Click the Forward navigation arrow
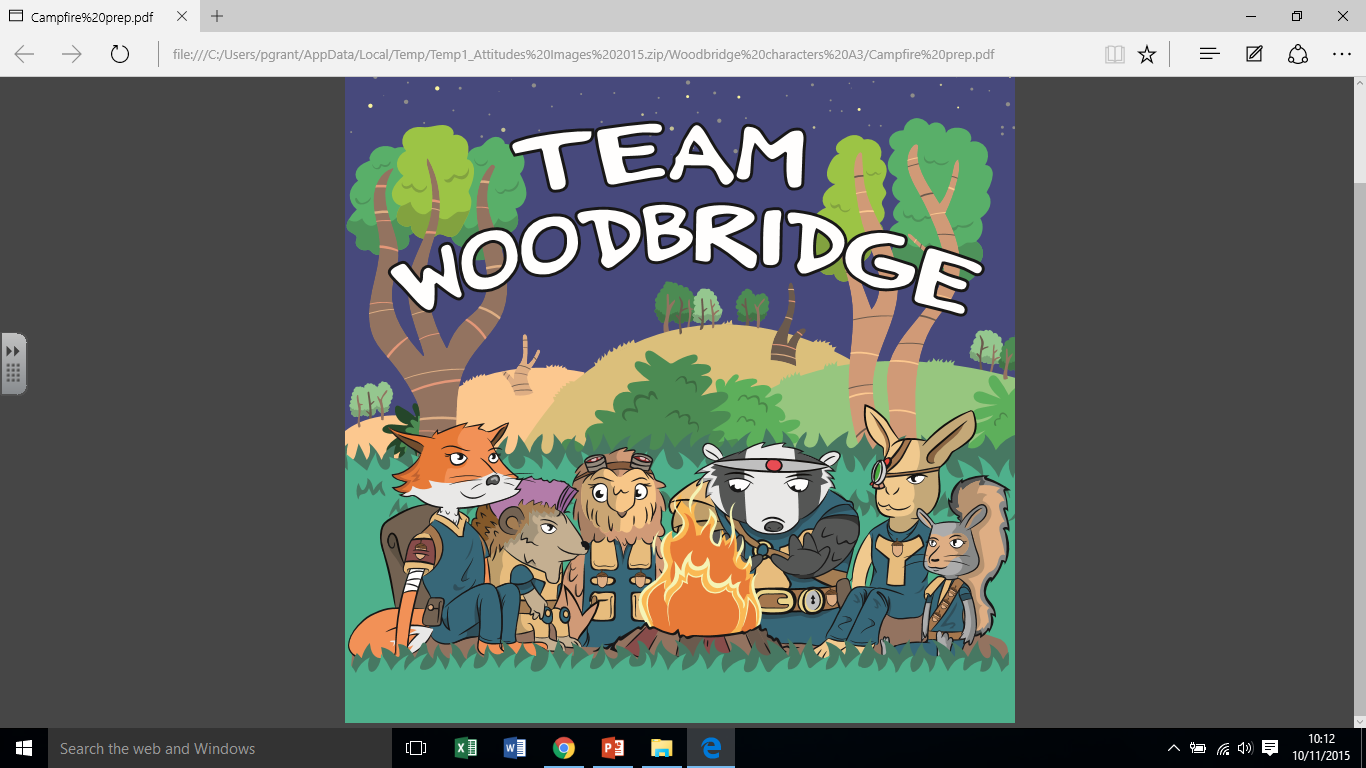Image resolution: width=1366 pixels, height=768 pixels. click(x=72, y=54)
